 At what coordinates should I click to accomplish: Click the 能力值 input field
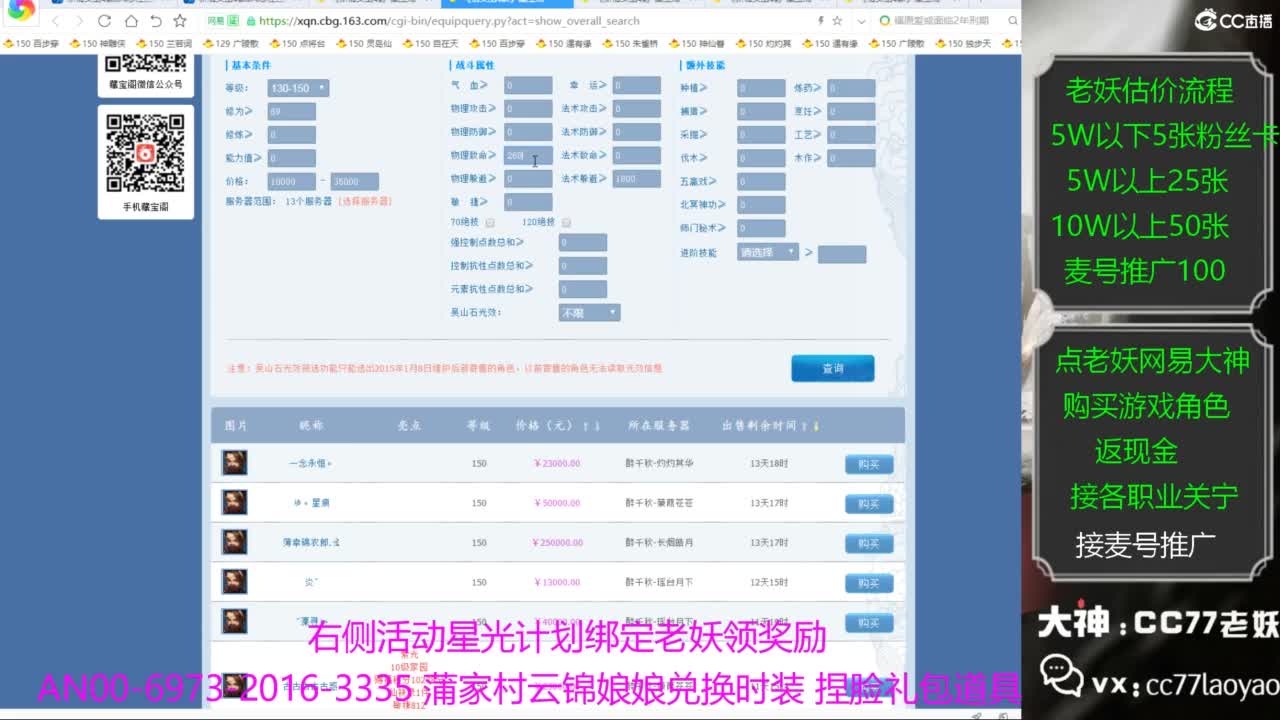coord(292,158)
